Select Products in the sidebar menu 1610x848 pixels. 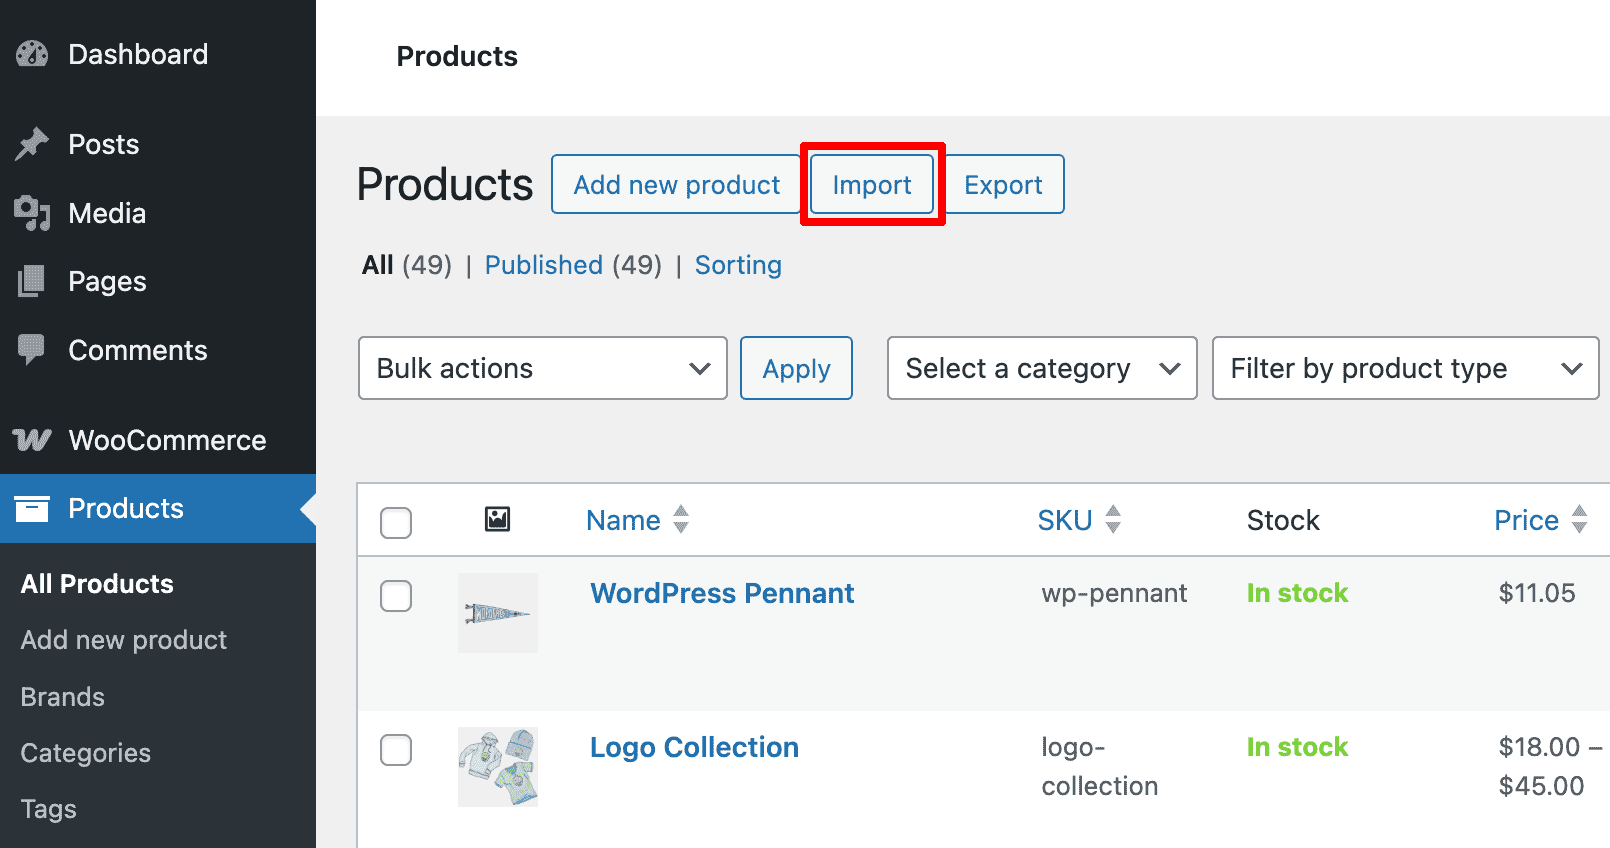point(158,508)
